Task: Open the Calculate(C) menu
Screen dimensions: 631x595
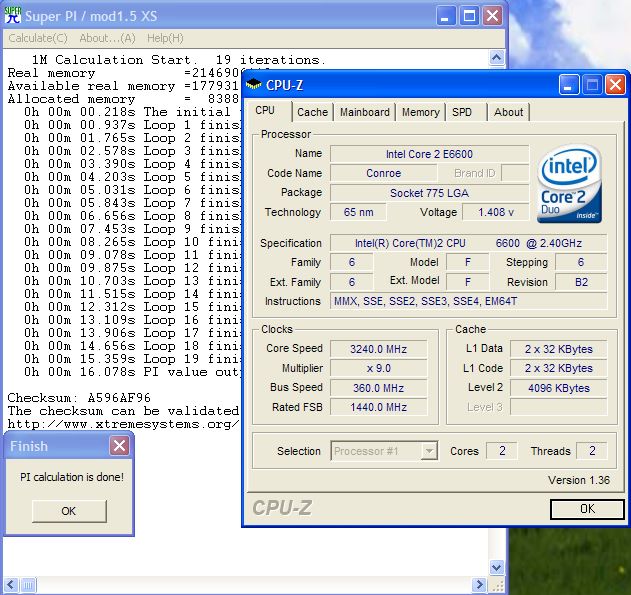Action: [x=38, y=38]
